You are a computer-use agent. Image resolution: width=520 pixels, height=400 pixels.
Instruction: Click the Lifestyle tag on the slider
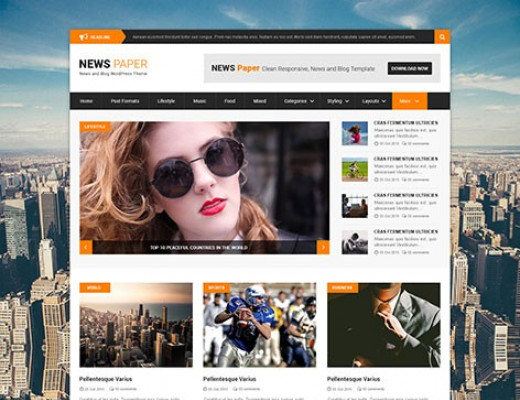(95, 127)
